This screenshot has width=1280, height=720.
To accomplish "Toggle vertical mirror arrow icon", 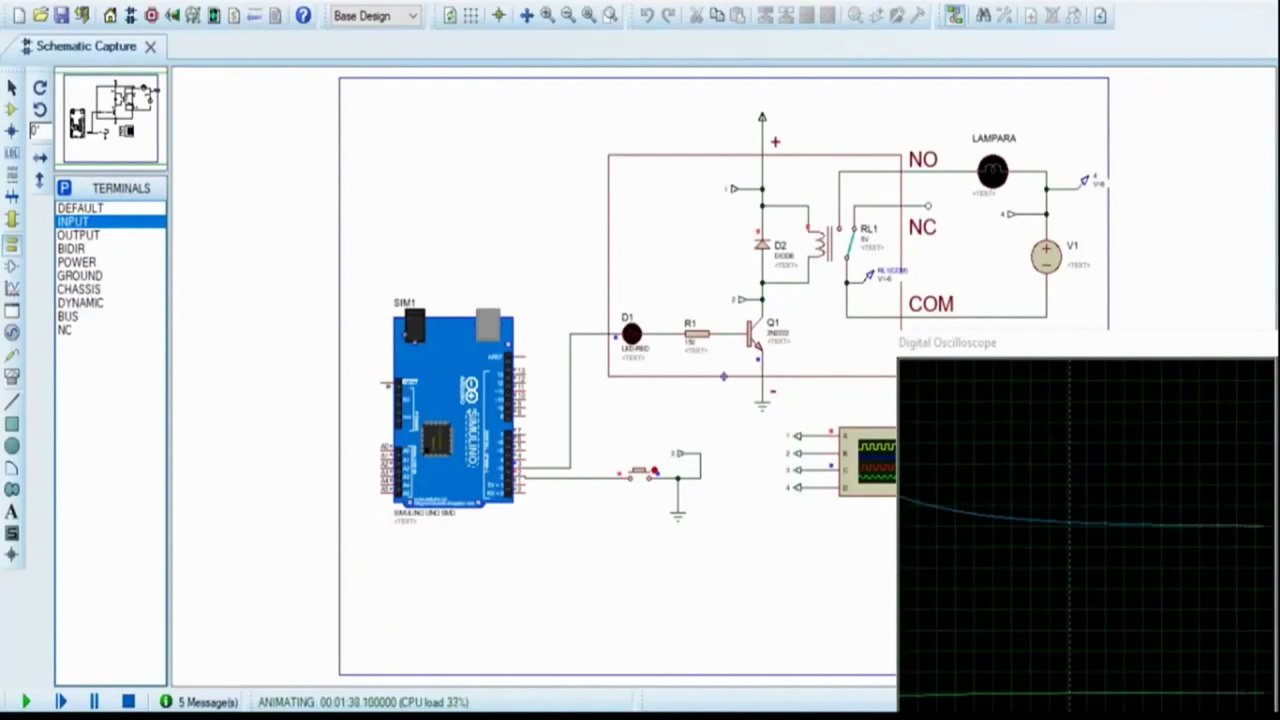I will (x=40, y=180).
